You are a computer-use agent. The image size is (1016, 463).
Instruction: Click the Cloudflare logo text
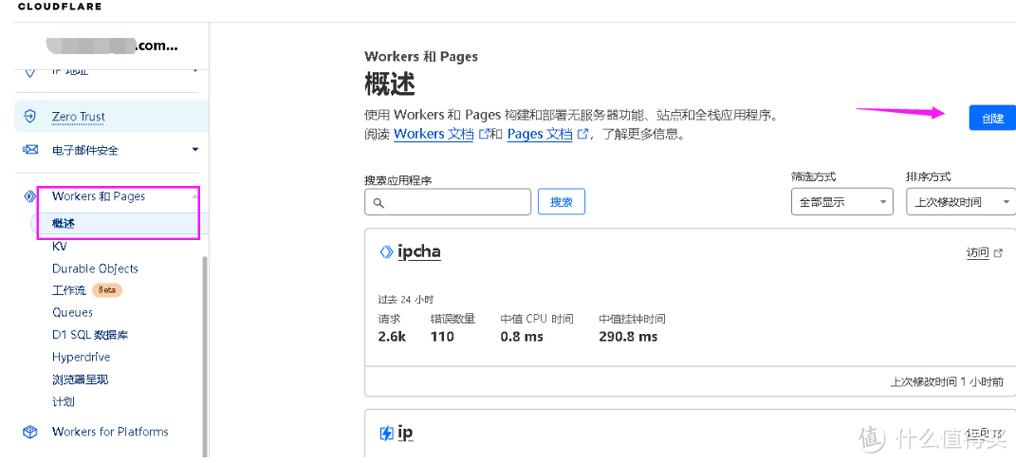coord(60,6)
